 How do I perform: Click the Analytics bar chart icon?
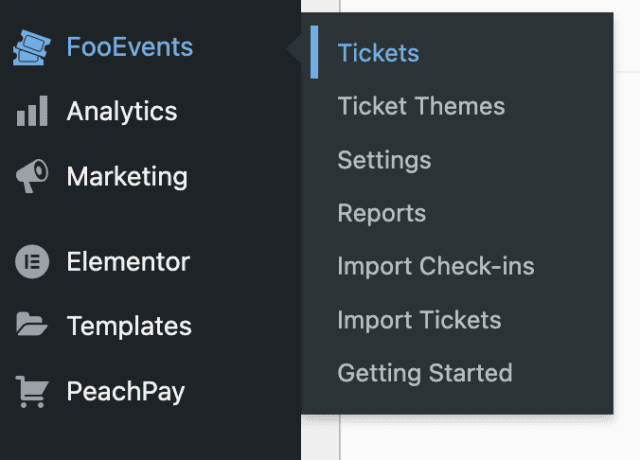pos(32,111)
